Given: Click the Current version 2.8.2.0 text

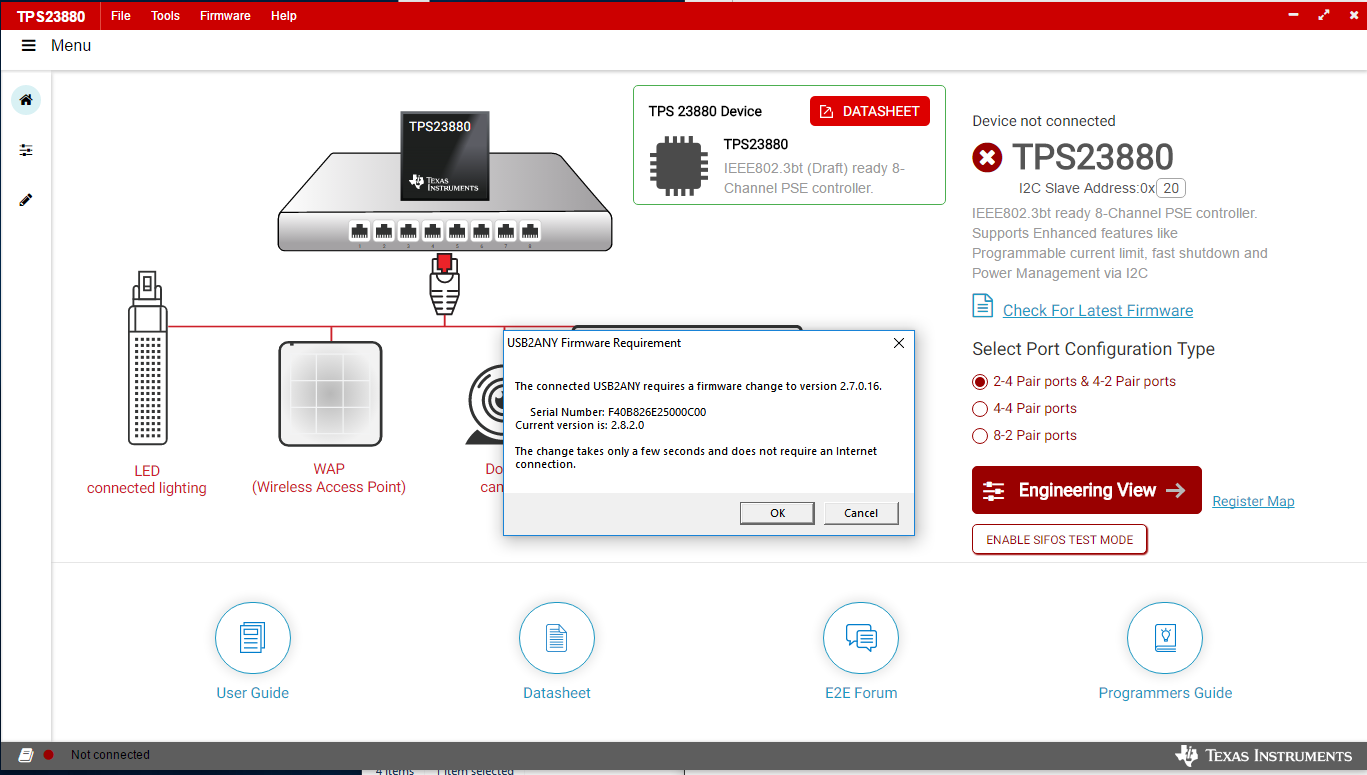Looking at the screenshot, I should (580, 425).
